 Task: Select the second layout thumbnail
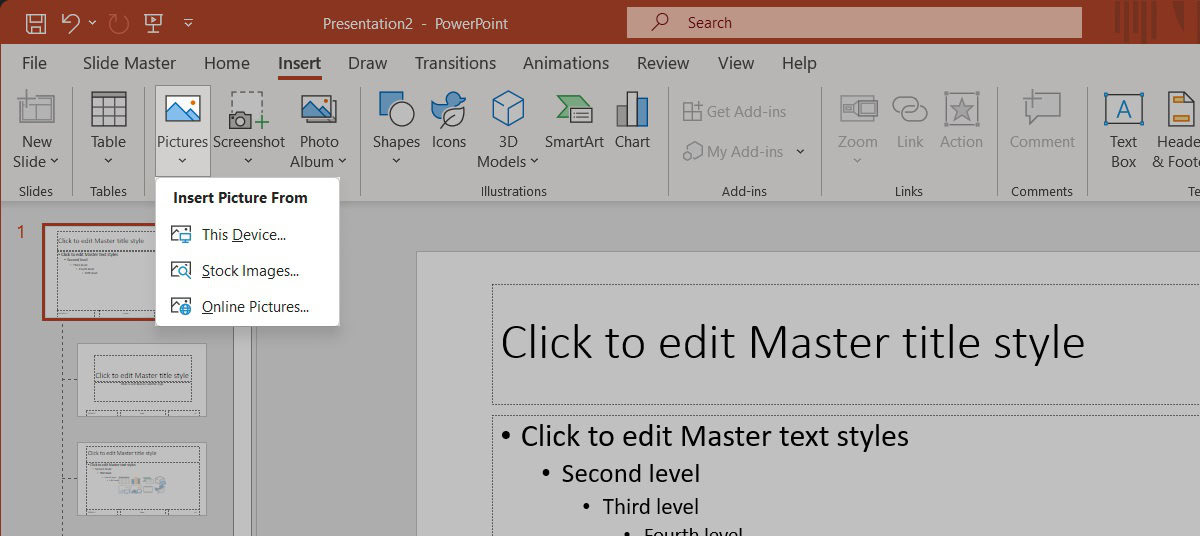pyautogui.click(x=142, y=380)
